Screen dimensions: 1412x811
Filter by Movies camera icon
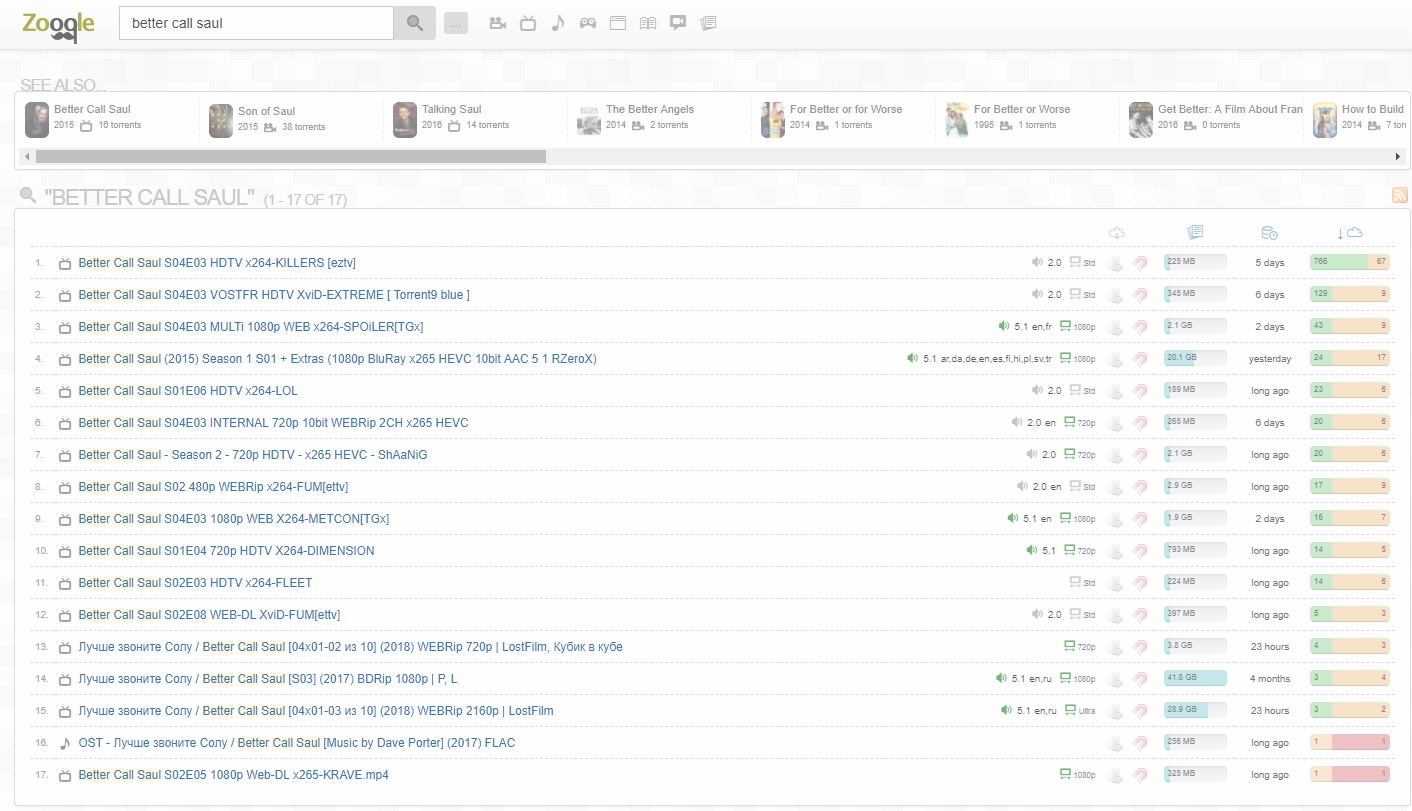pos(497,23)
